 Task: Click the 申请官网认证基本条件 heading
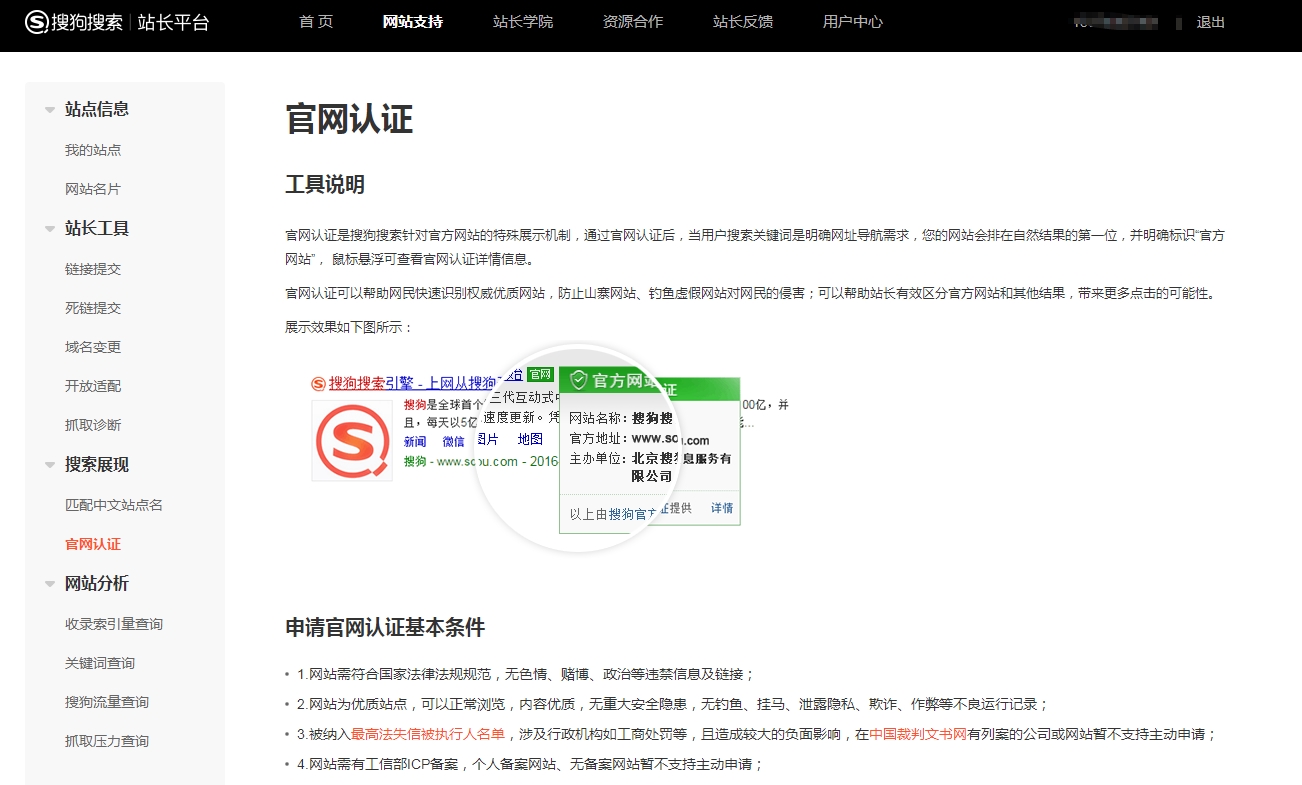pos(385,628)
